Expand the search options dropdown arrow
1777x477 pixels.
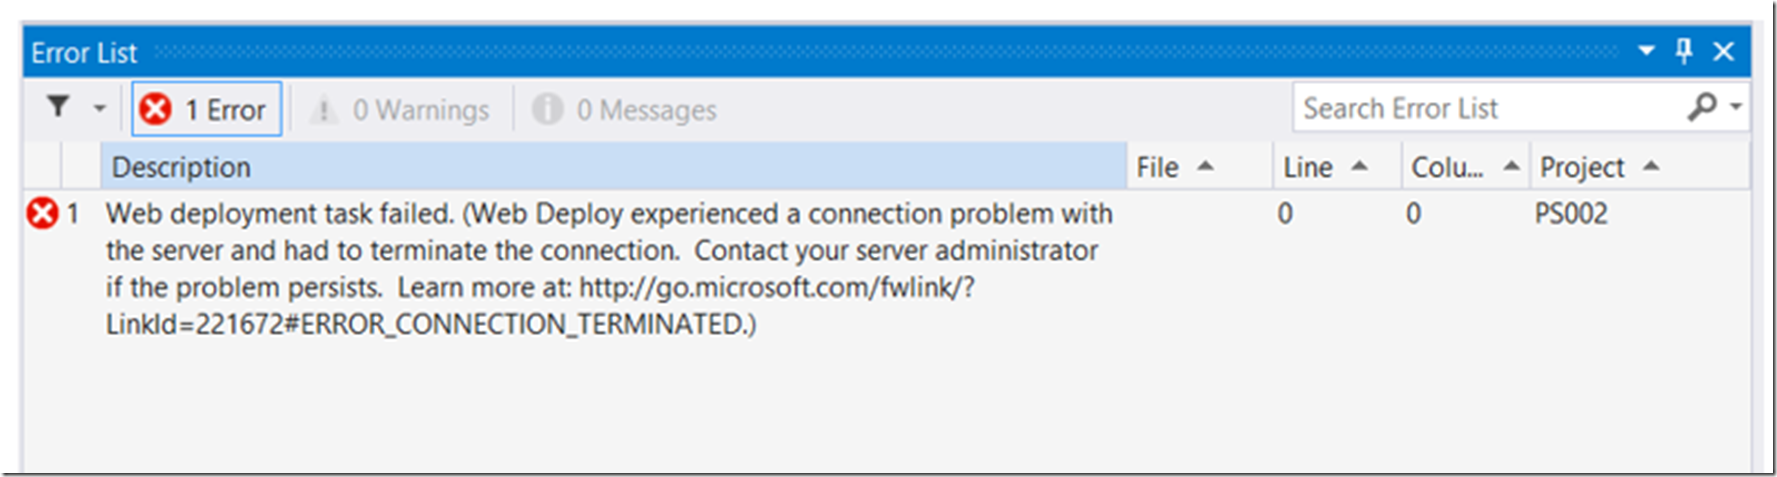point(1737,106)
